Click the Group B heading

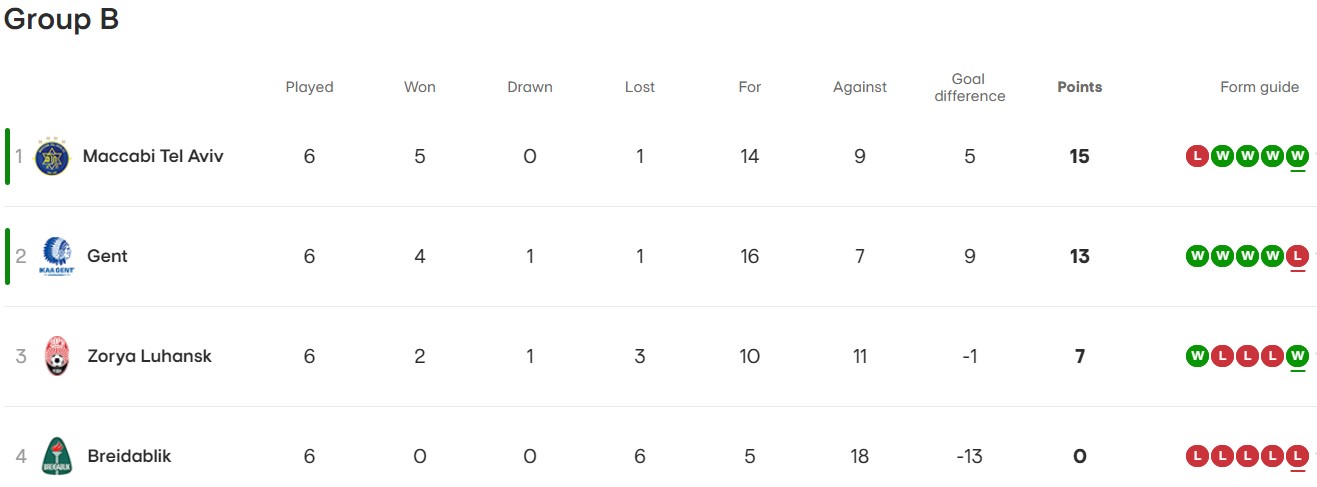pyautogui.click(x=62, y=19)
